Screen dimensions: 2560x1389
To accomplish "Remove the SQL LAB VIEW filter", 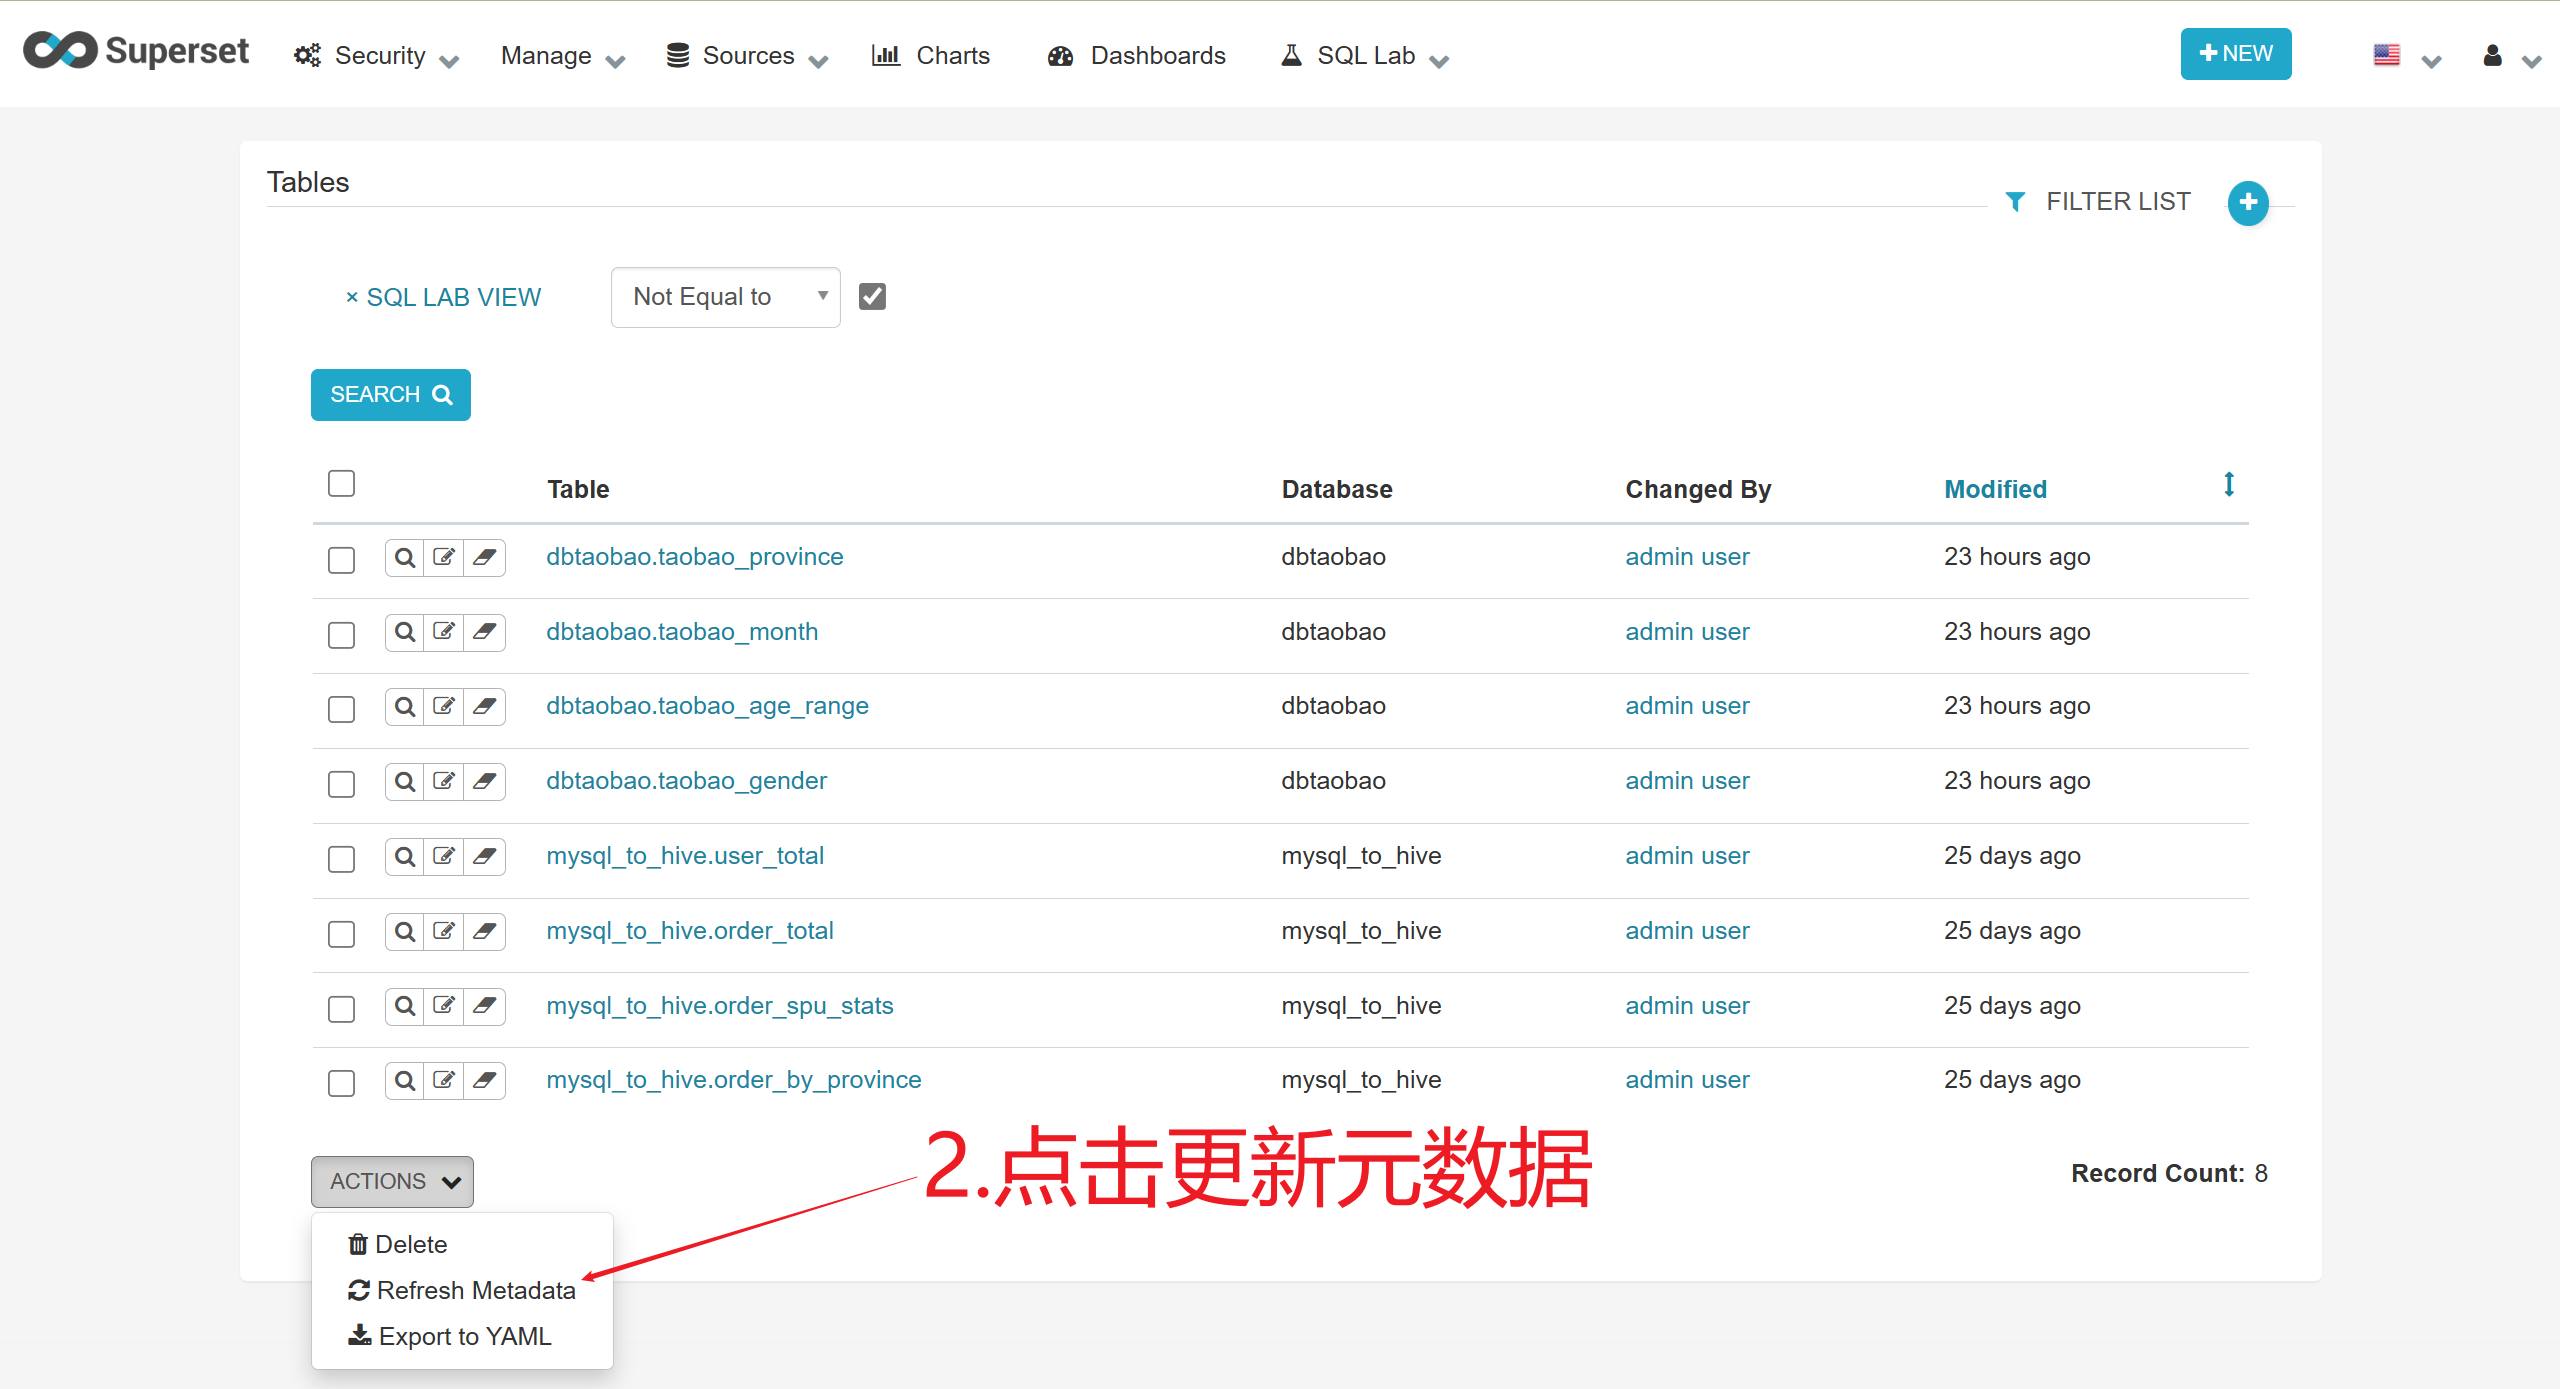I will [352, 298].
